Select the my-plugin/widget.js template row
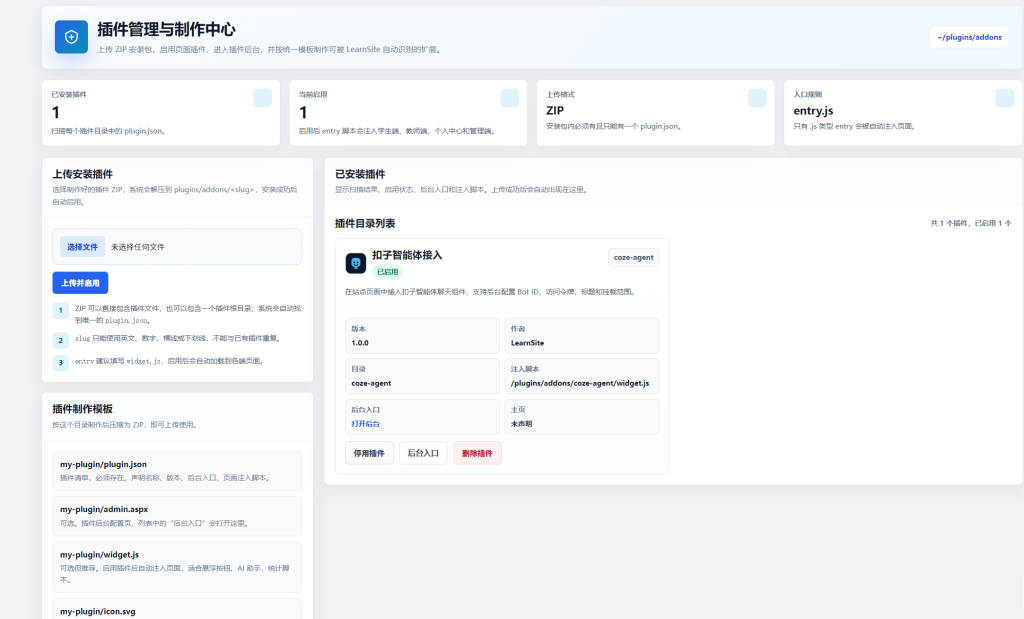The image size is (1024, 619). [x=177, y=567]
